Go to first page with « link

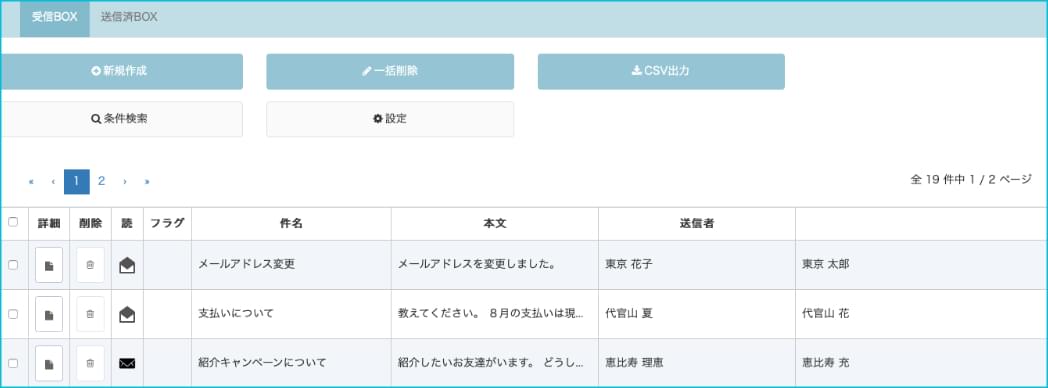[x=31, y=182]
